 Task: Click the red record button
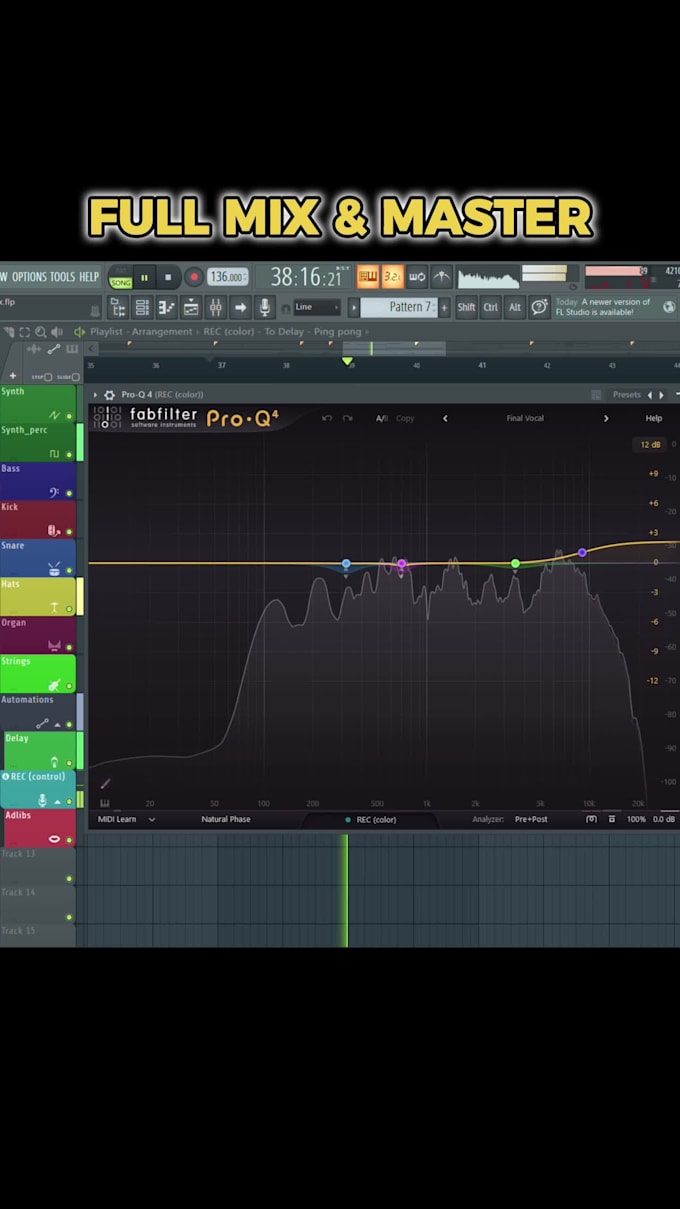point(194,277)
